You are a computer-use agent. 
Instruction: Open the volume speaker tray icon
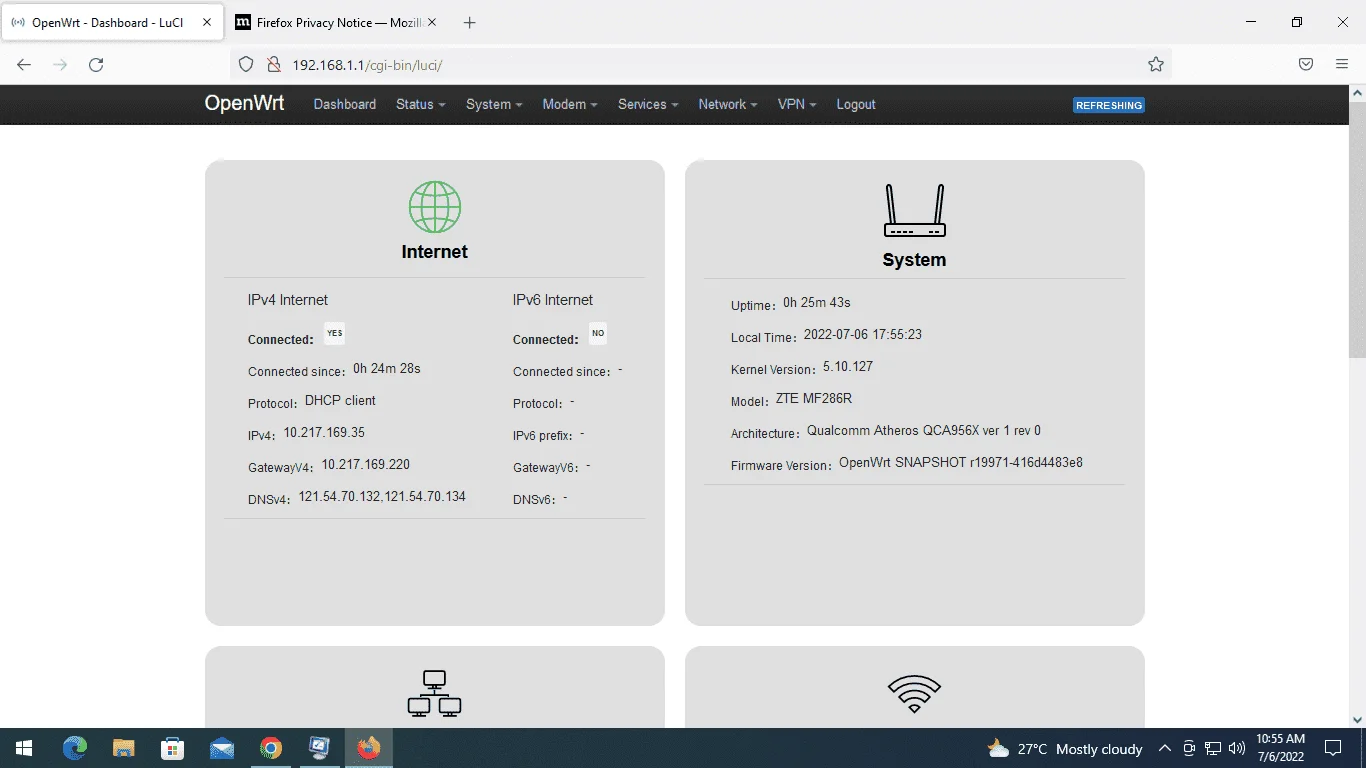[x=1237, y=748]
